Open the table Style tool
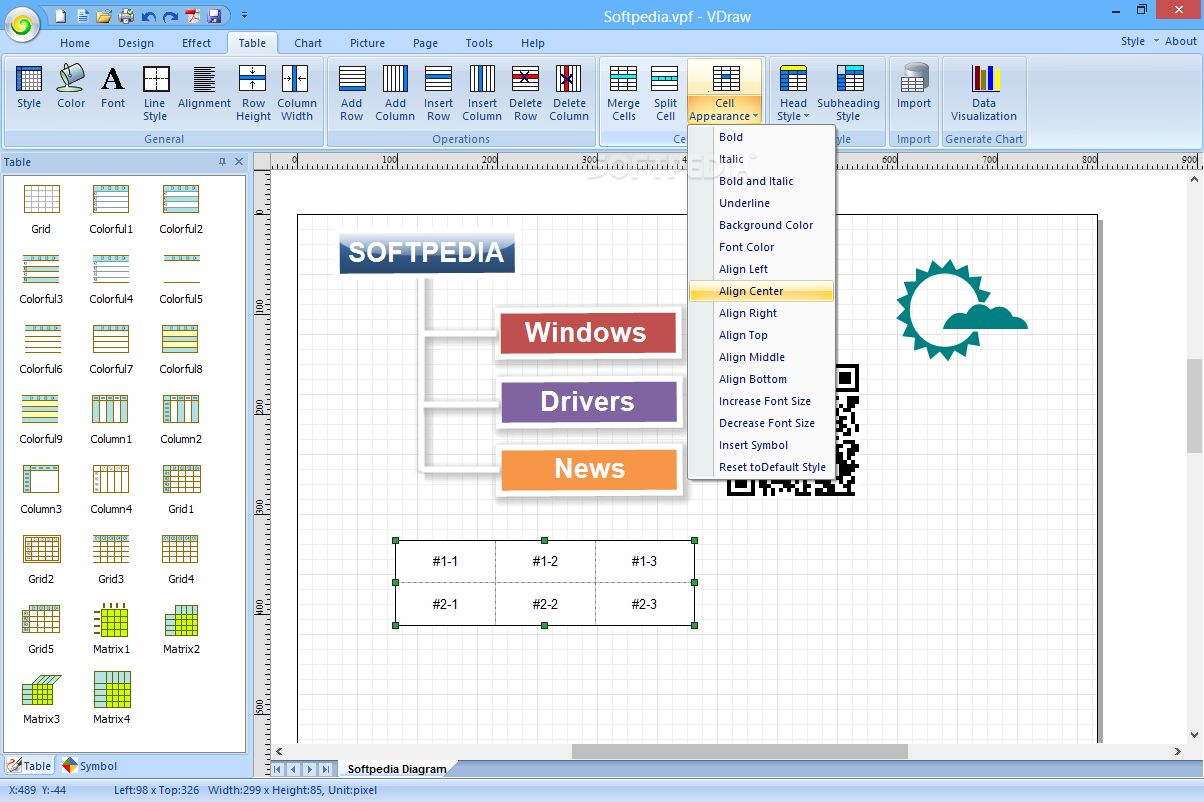Screen dimensions: 1204x802 coord(29,88)
